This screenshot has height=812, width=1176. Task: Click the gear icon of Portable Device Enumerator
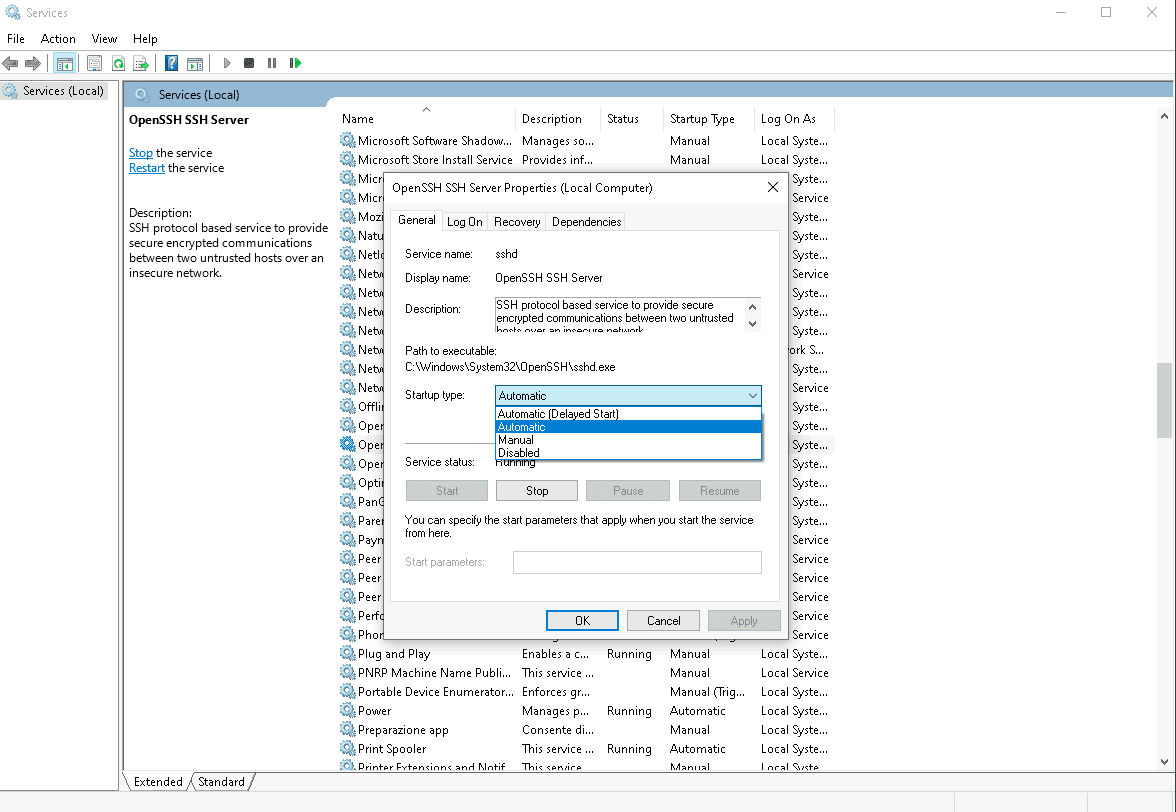click(347, 691)
